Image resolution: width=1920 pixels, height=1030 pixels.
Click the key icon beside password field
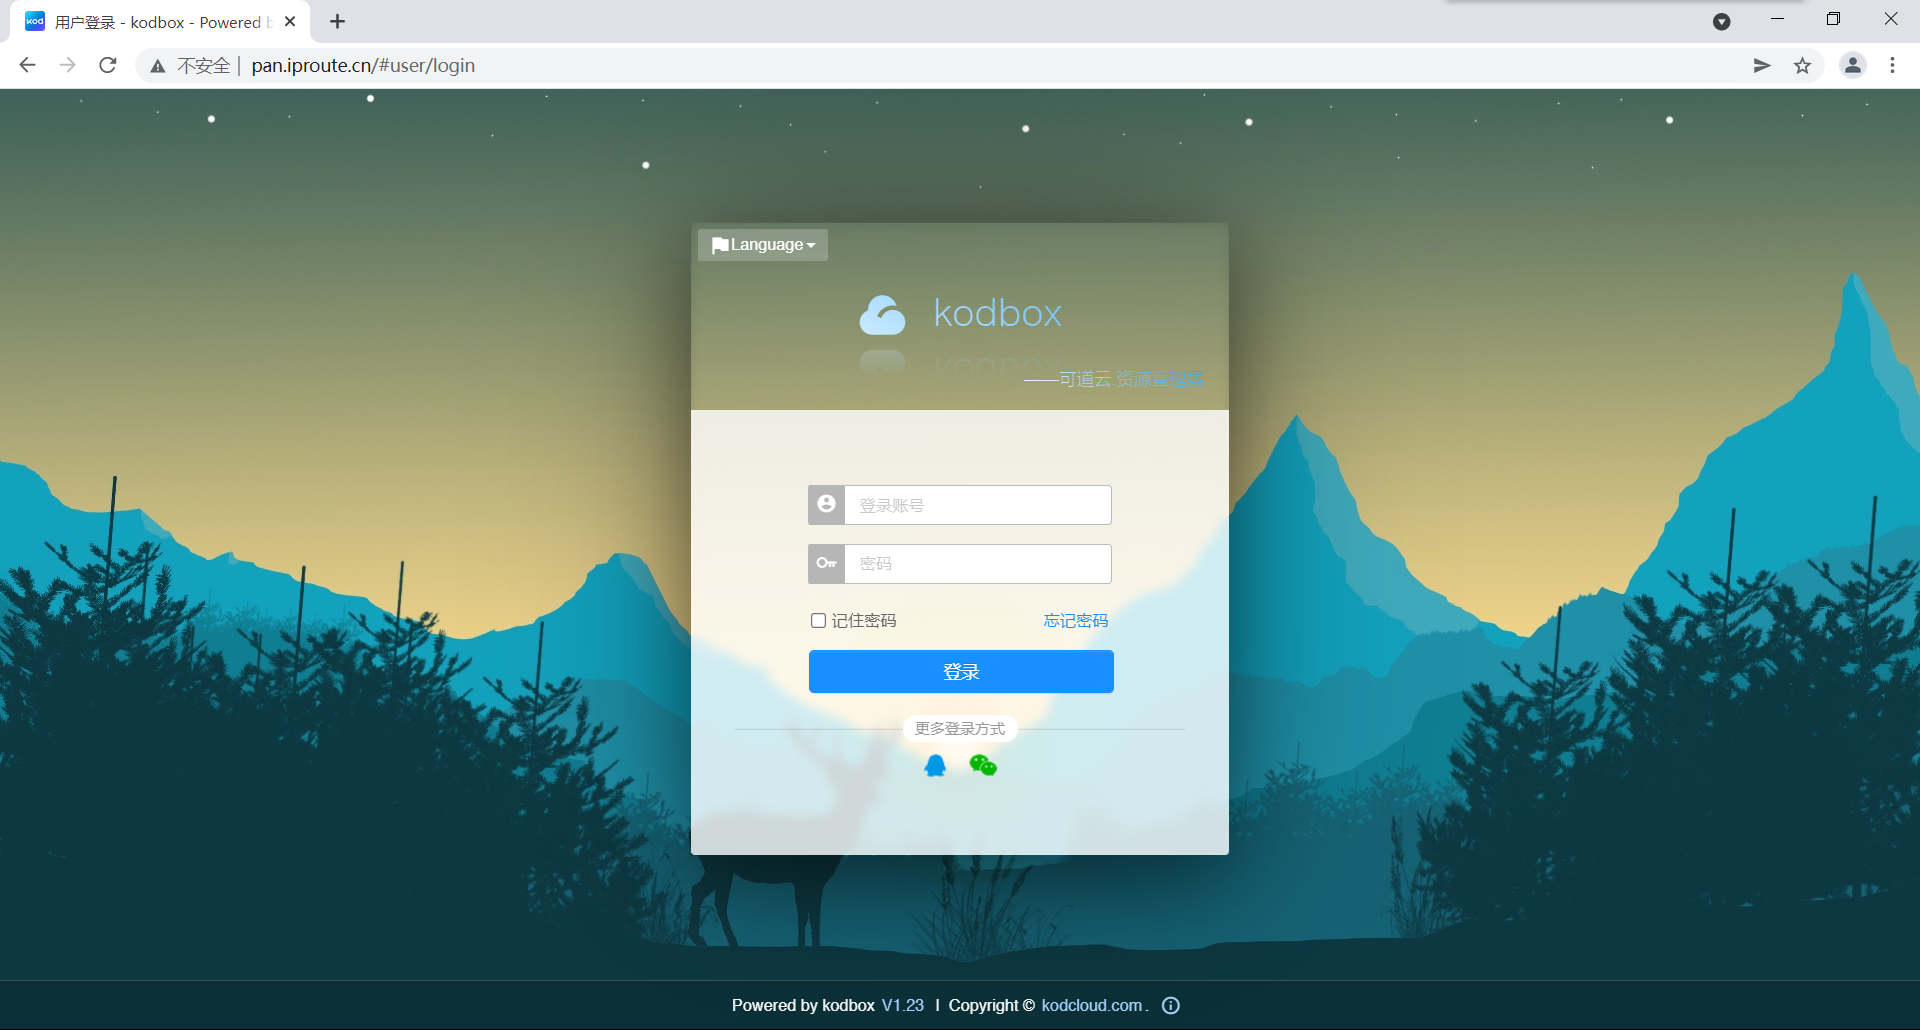[827, 564]
